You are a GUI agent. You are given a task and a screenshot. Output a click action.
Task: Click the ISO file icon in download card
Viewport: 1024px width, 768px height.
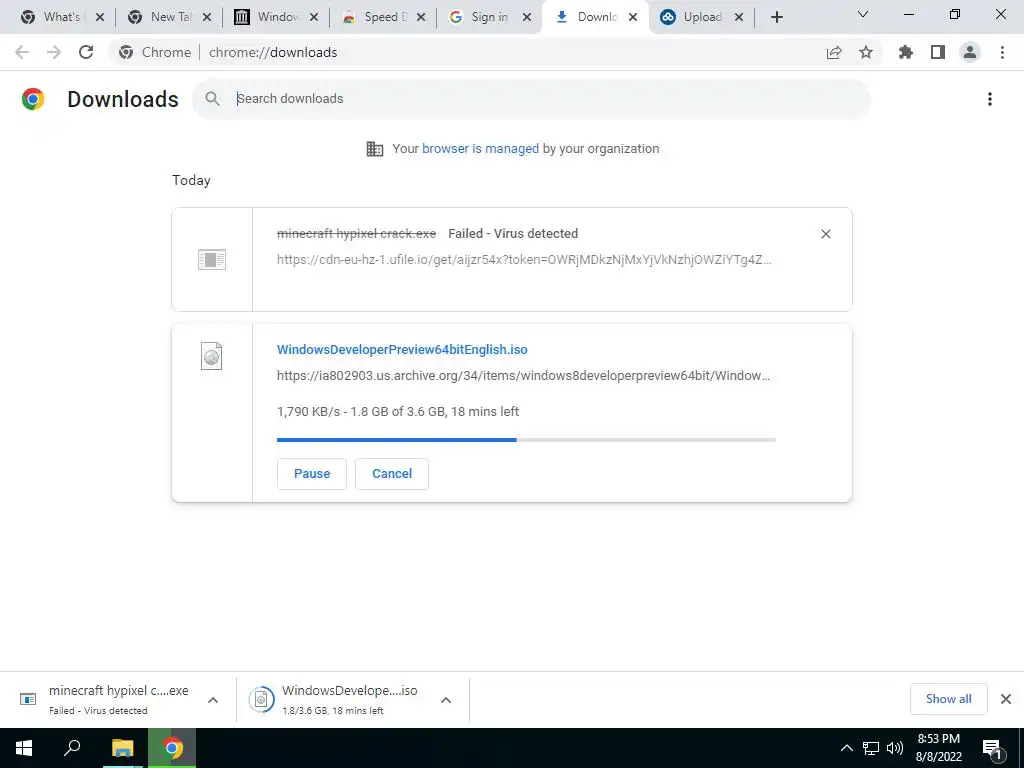[x=212, y=356]
